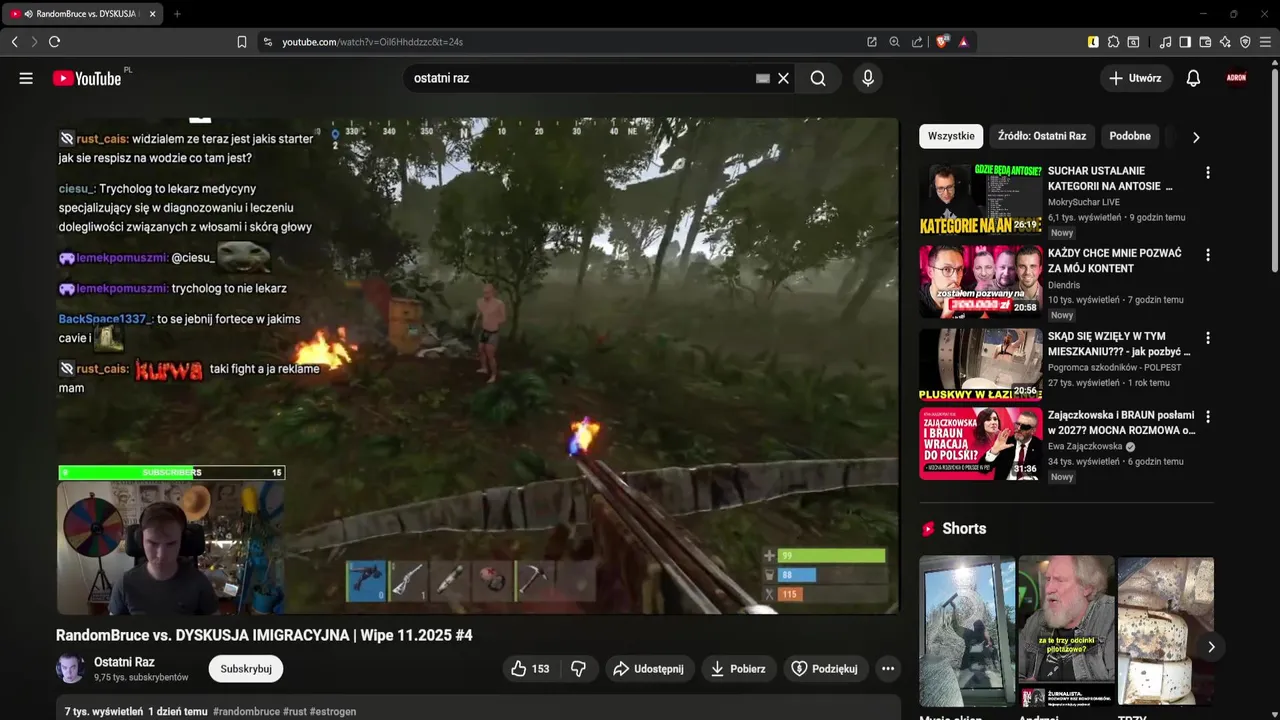Open the Diendris channel name
Viewport: 1280px width, 720px height.
1064,285
